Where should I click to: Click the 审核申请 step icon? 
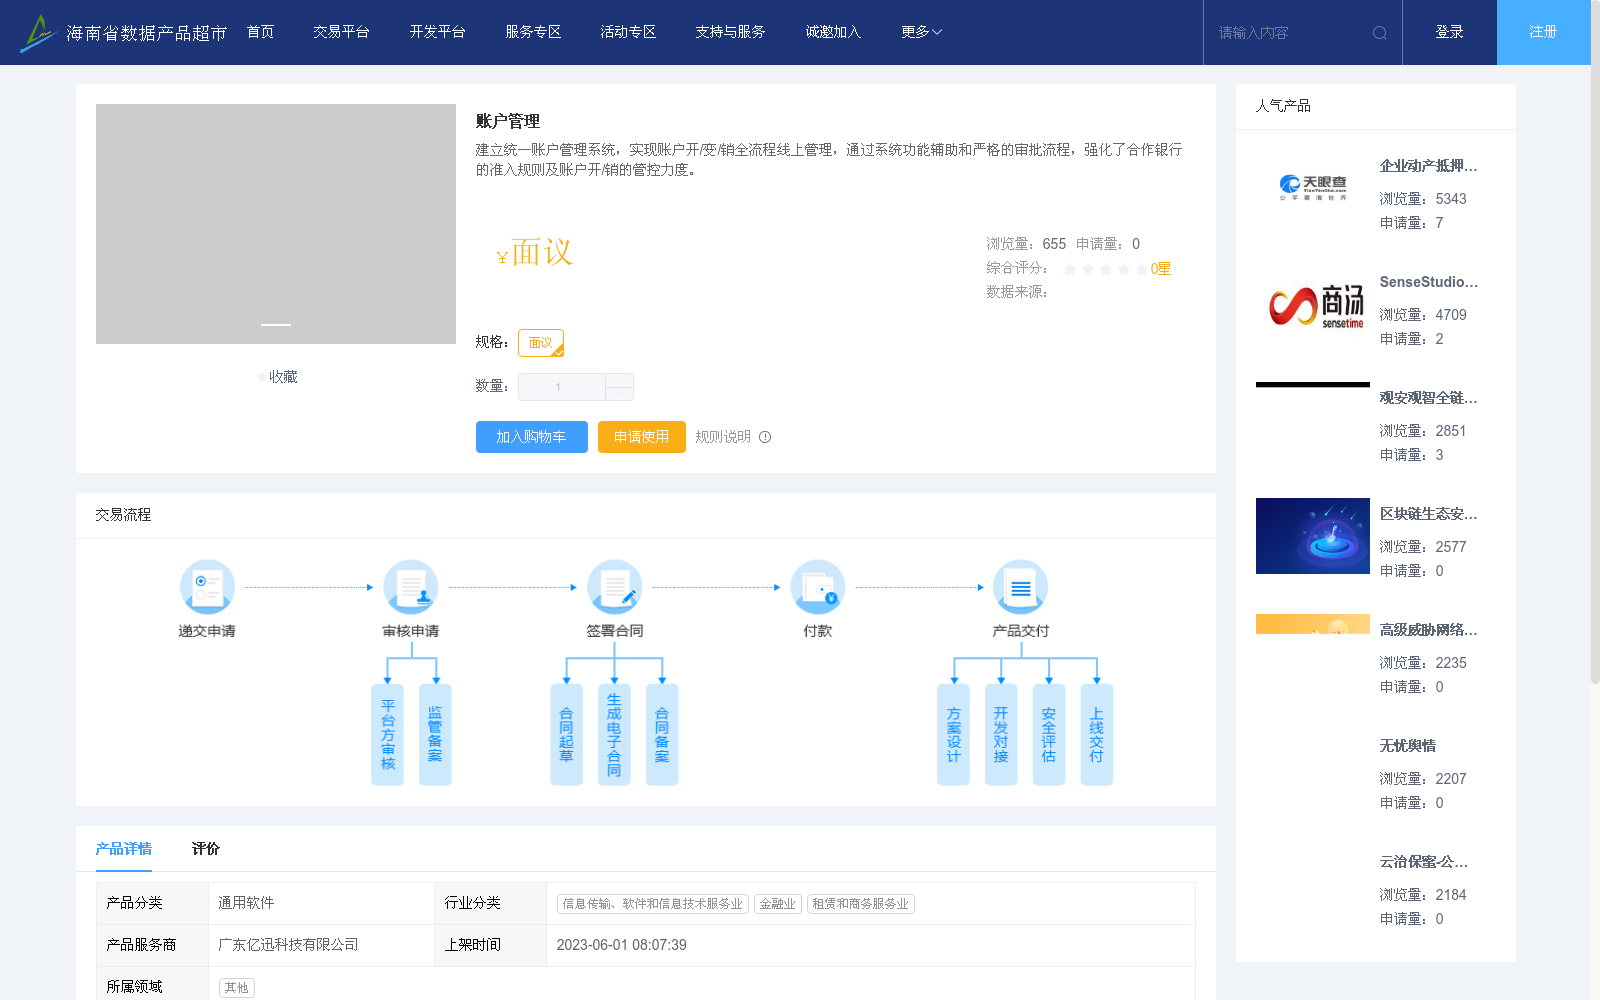[x=411, y=587]
